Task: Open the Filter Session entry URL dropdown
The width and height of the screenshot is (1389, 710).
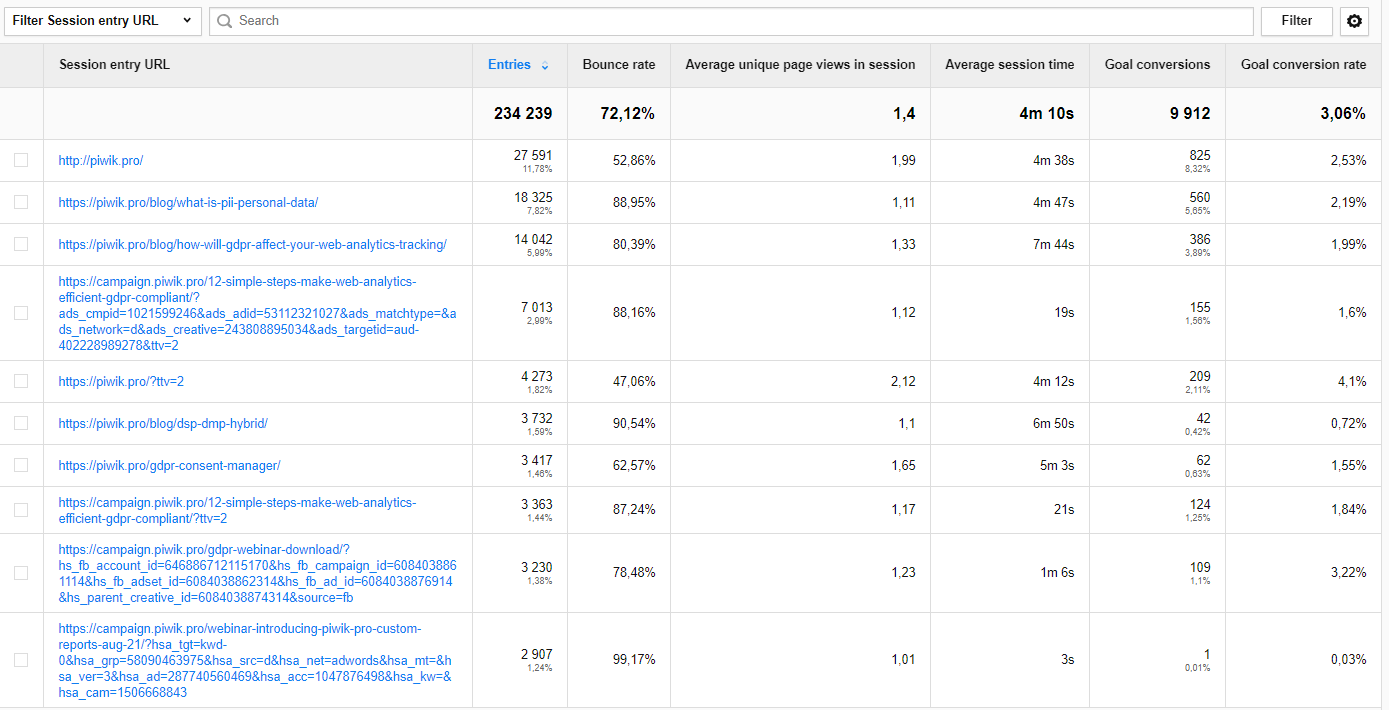Action: click(102, 21)
